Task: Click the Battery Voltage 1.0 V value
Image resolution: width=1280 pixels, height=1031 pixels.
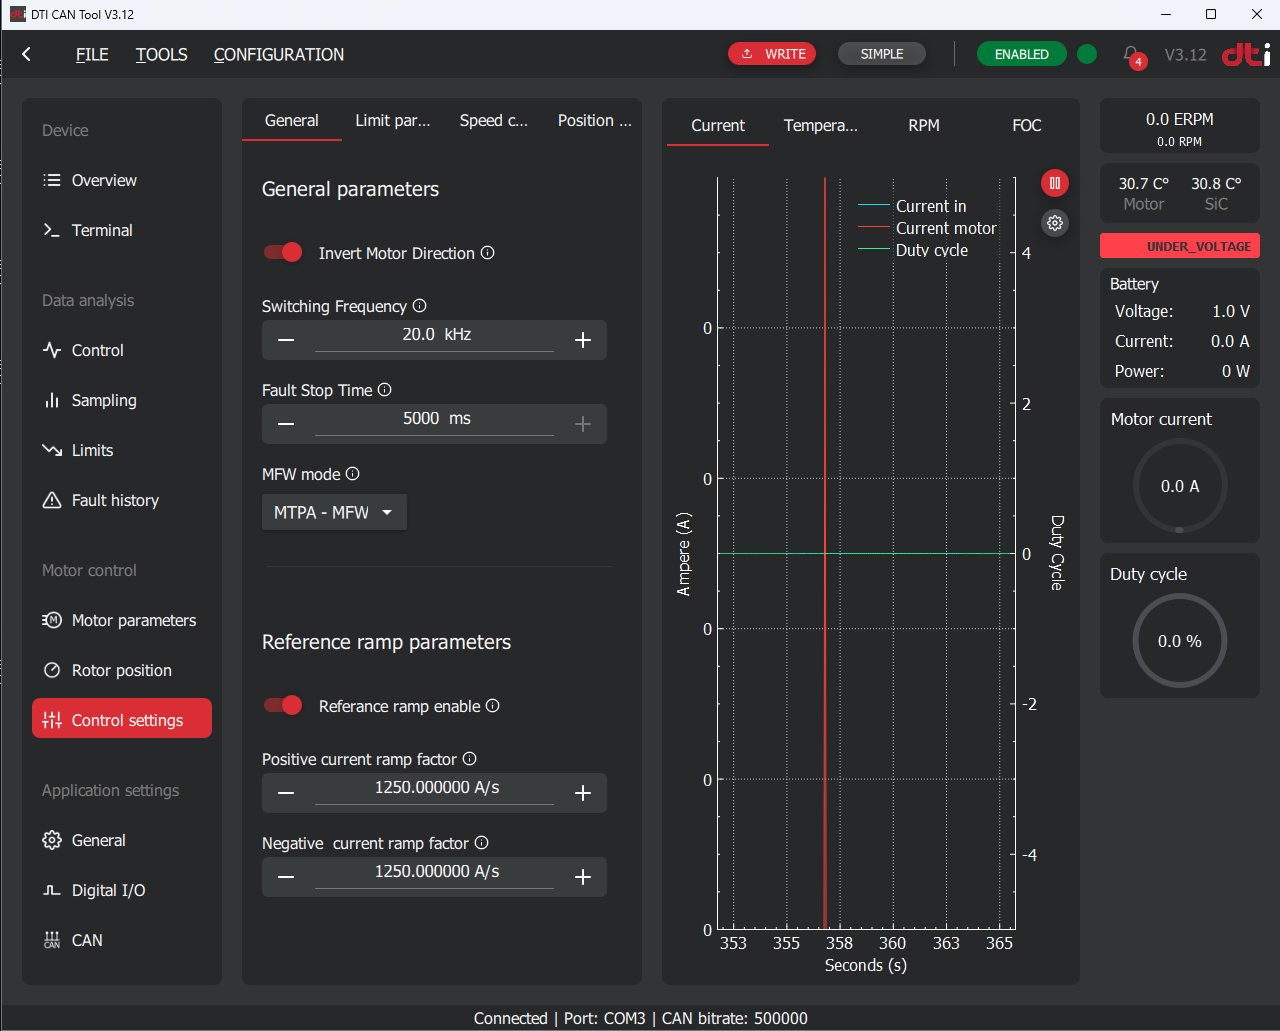Action: 1231,311
